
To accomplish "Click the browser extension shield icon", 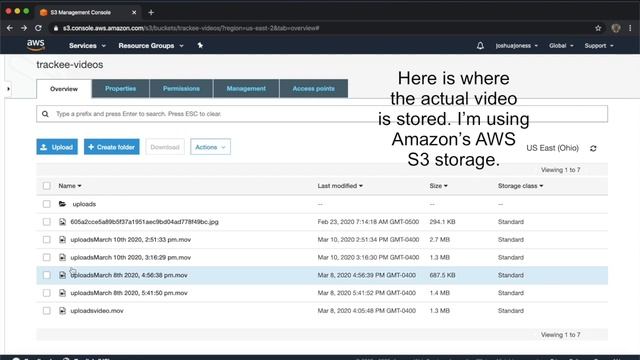I will coord(616,28).
